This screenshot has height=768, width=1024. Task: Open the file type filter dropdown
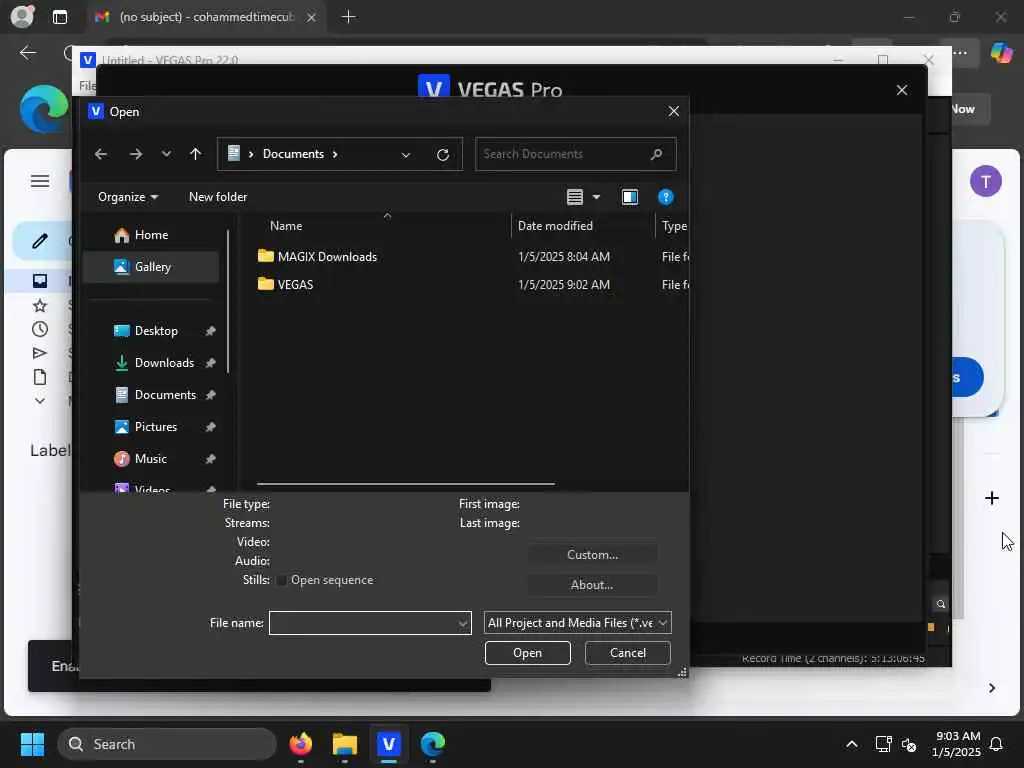tap(577, 623)
